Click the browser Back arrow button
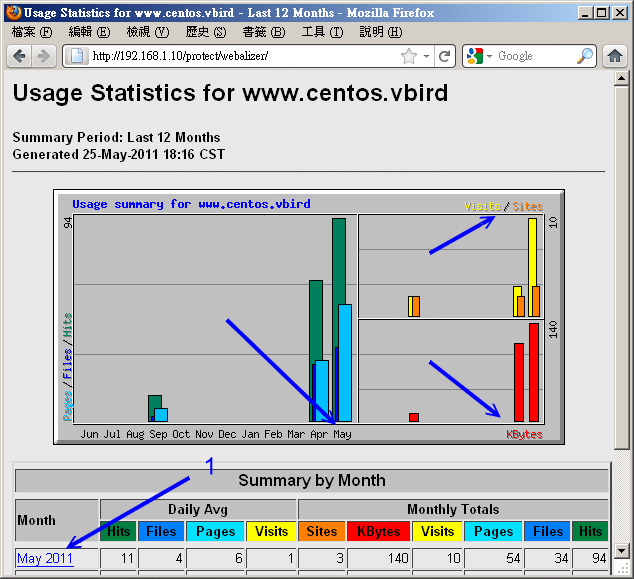 pos(19,56)
